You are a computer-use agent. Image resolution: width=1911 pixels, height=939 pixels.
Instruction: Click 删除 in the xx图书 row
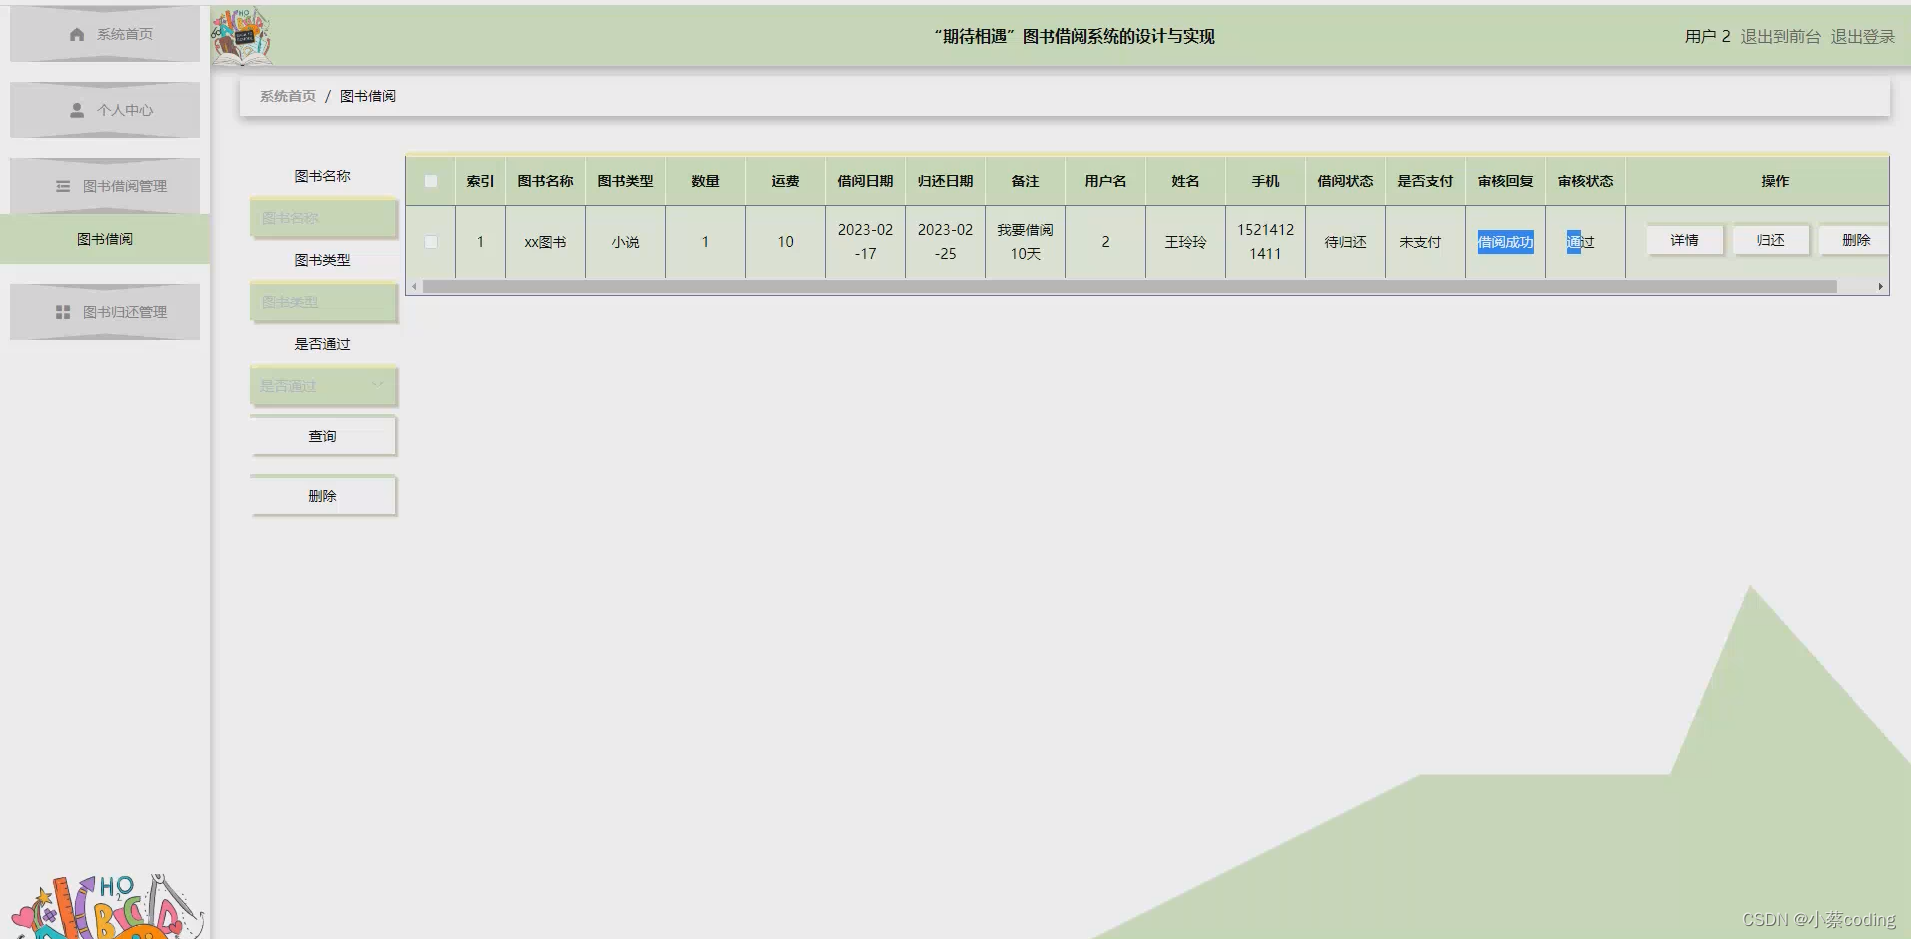pos(1855,240)
